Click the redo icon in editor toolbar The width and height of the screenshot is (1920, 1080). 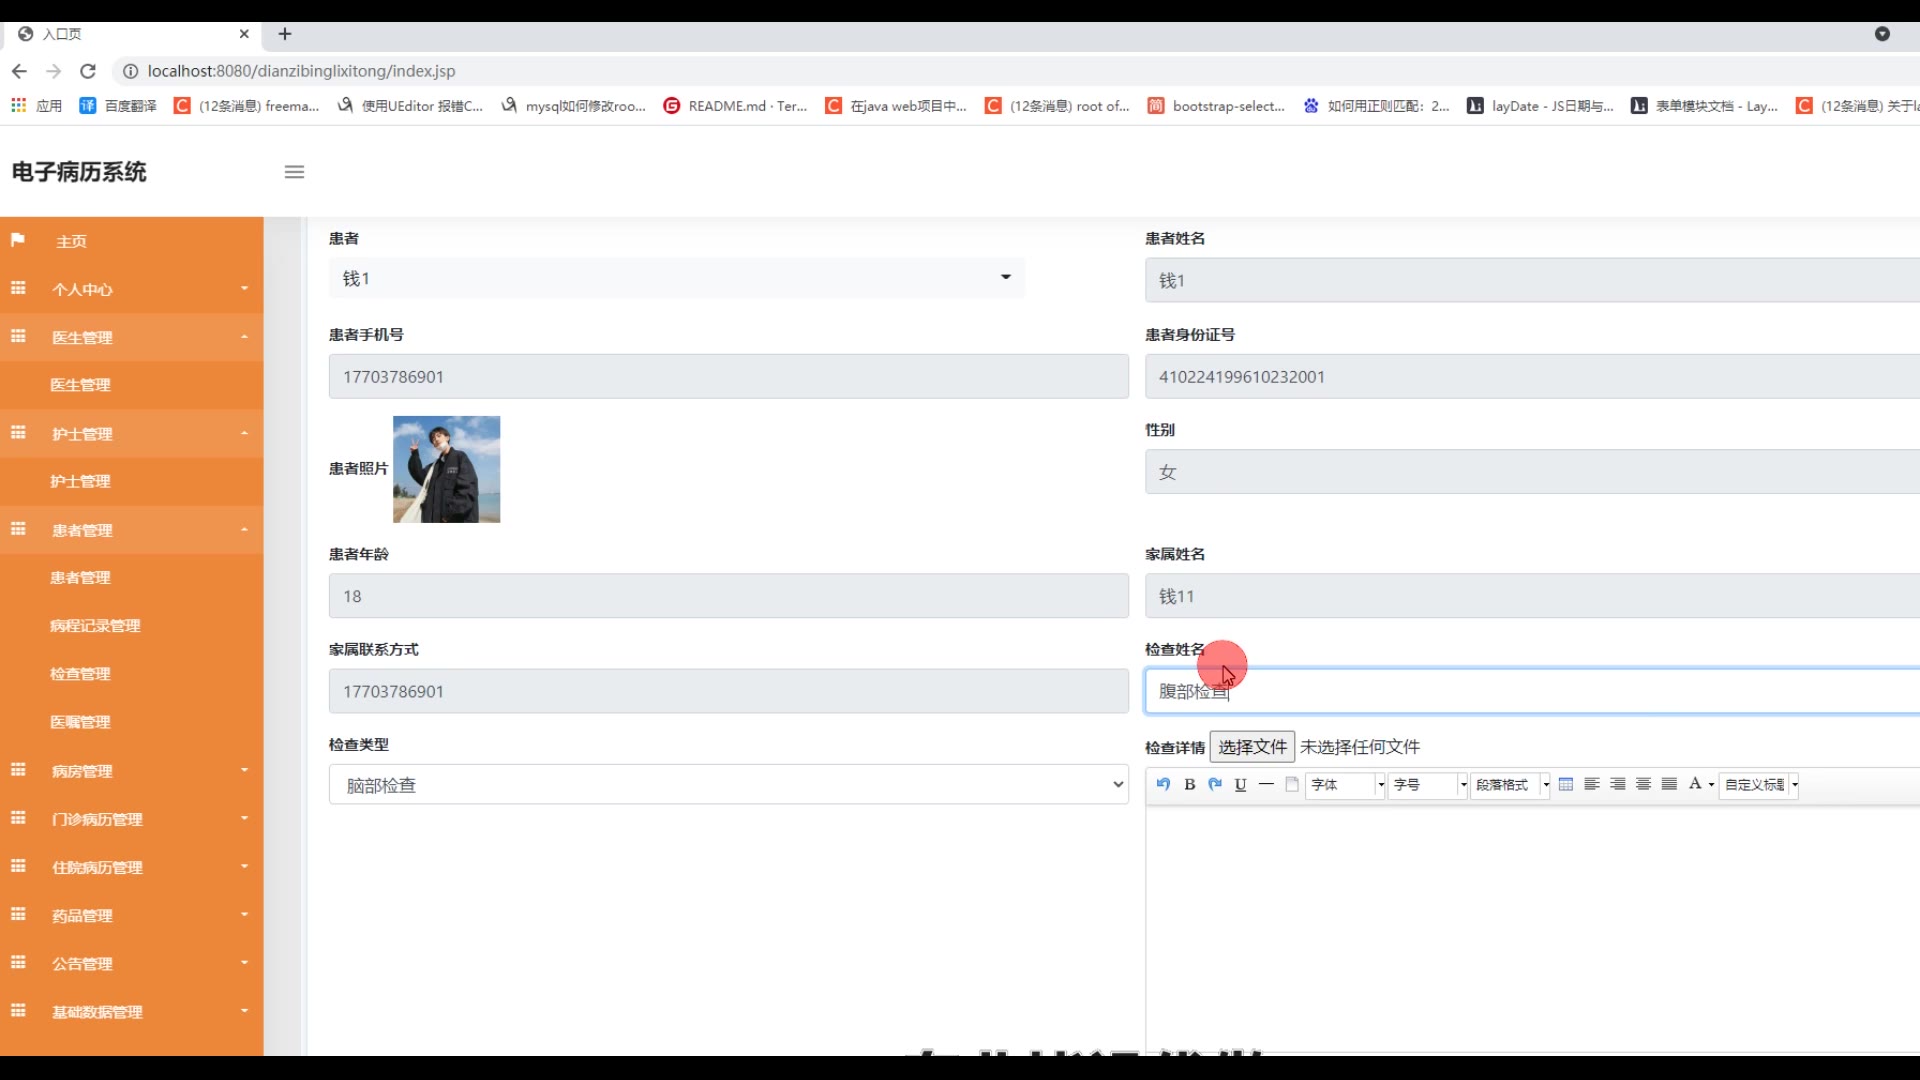[1215, 785]
